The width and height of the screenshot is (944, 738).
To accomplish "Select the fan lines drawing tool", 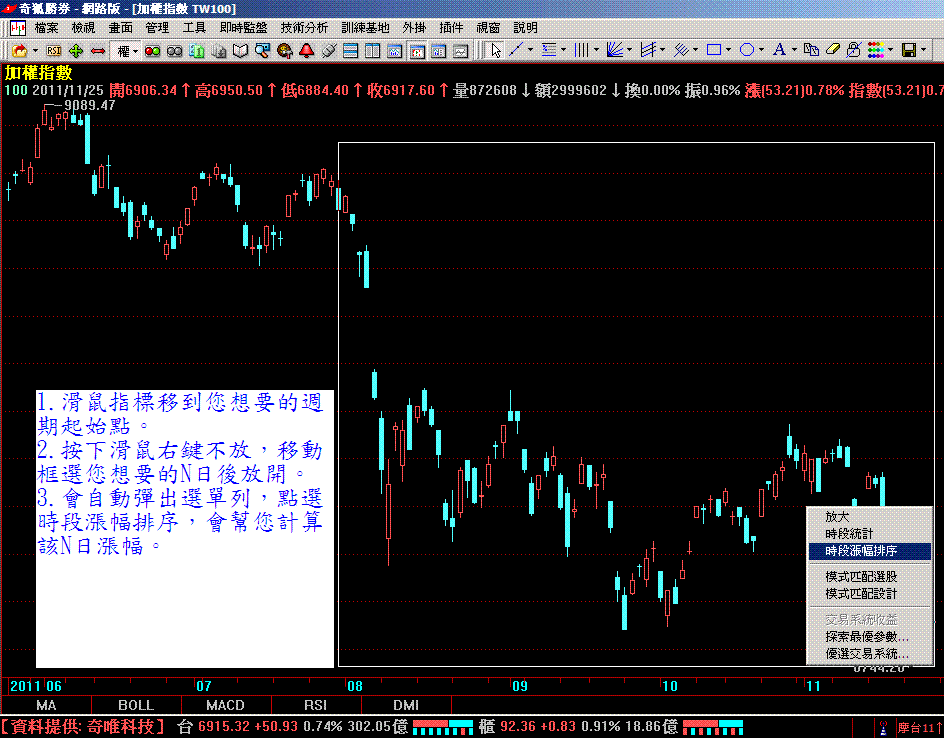I will [x=615, y=50].
